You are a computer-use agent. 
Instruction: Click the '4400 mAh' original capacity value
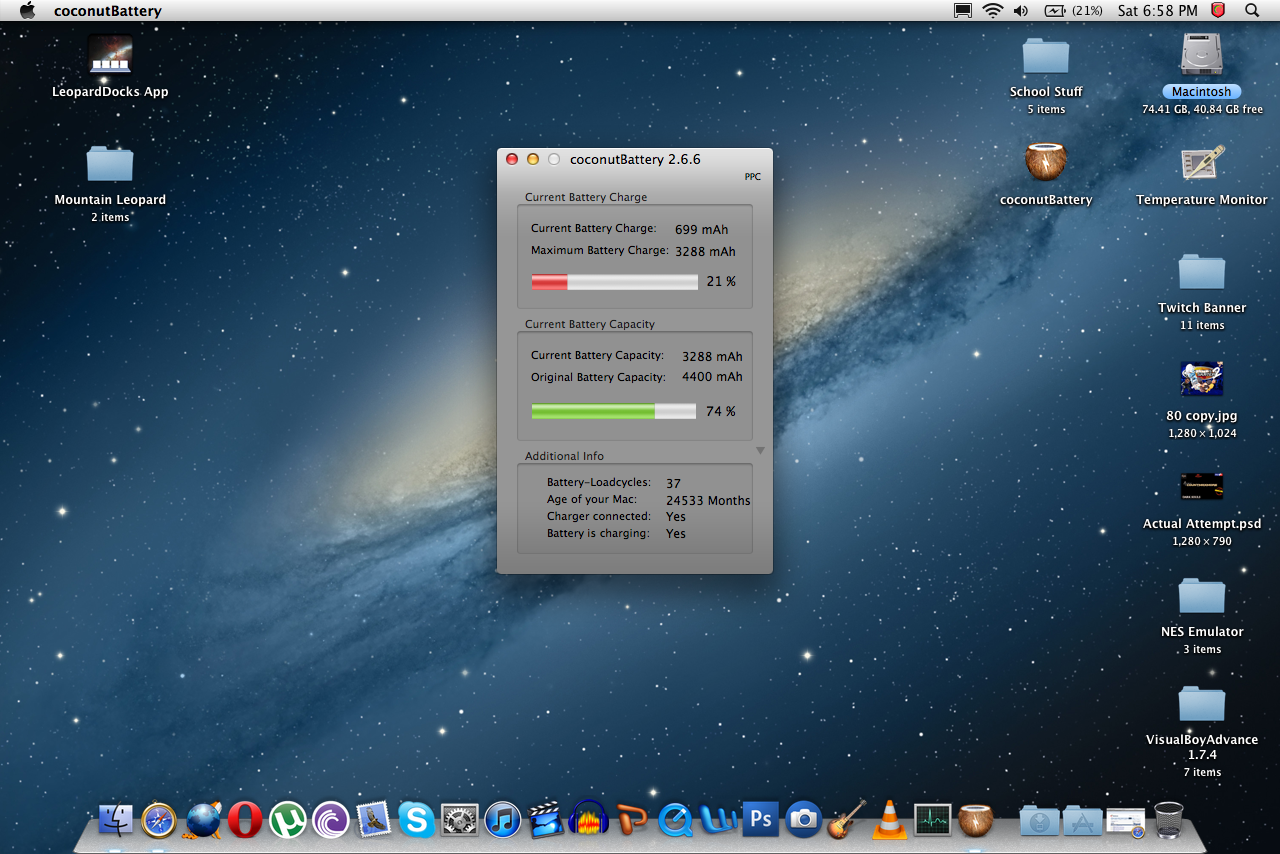712,377
